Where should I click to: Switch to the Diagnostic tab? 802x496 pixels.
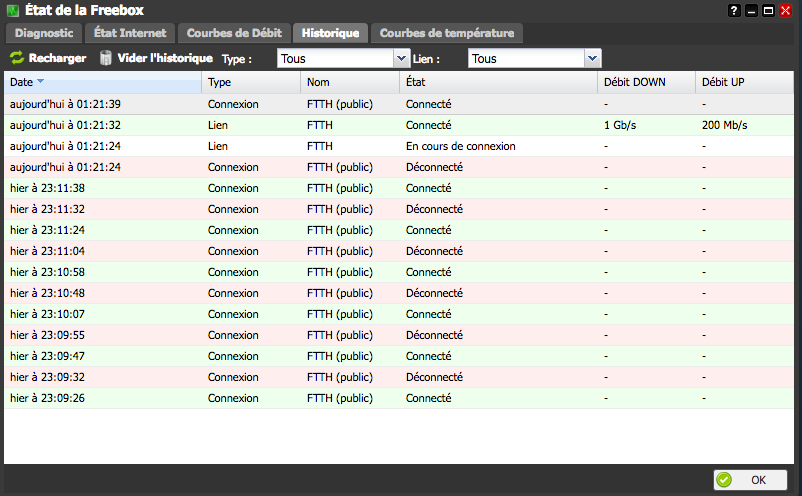coord(44,33)
